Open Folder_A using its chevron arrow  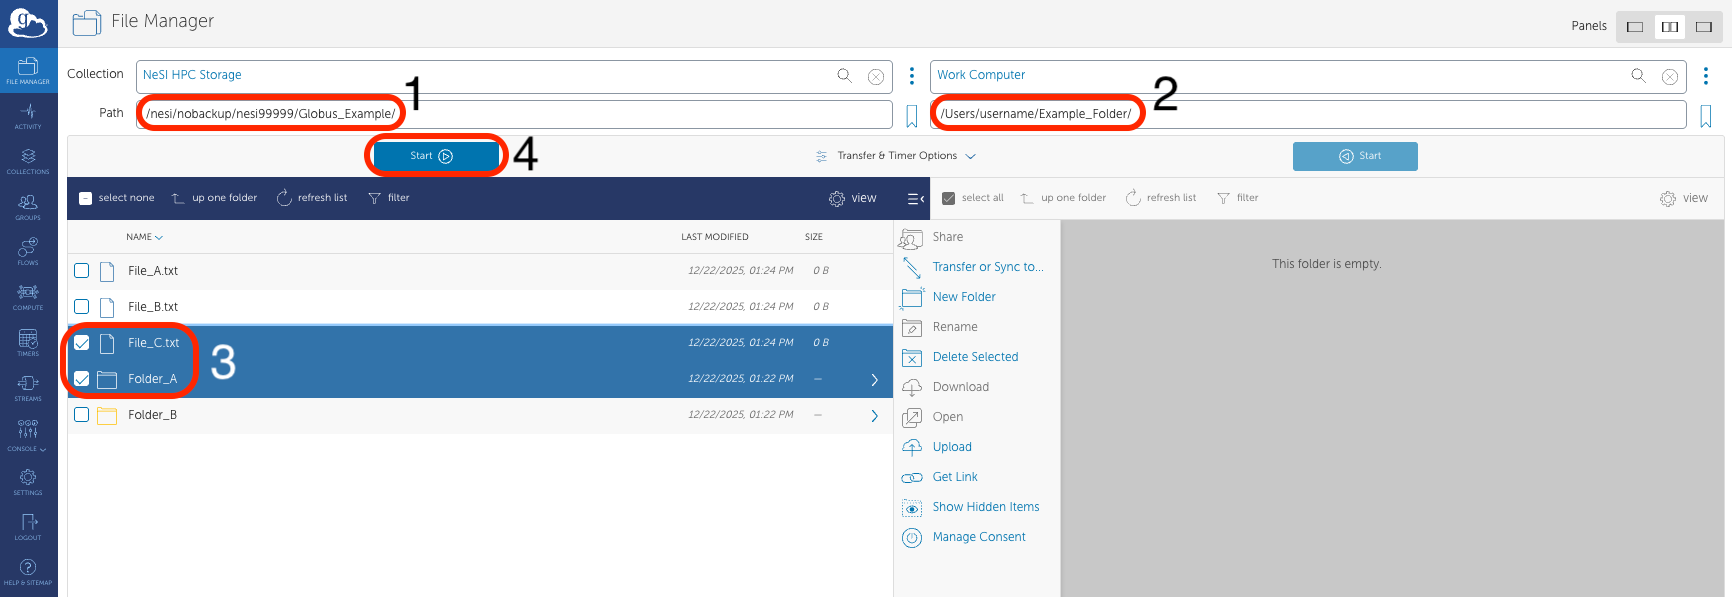874,380
